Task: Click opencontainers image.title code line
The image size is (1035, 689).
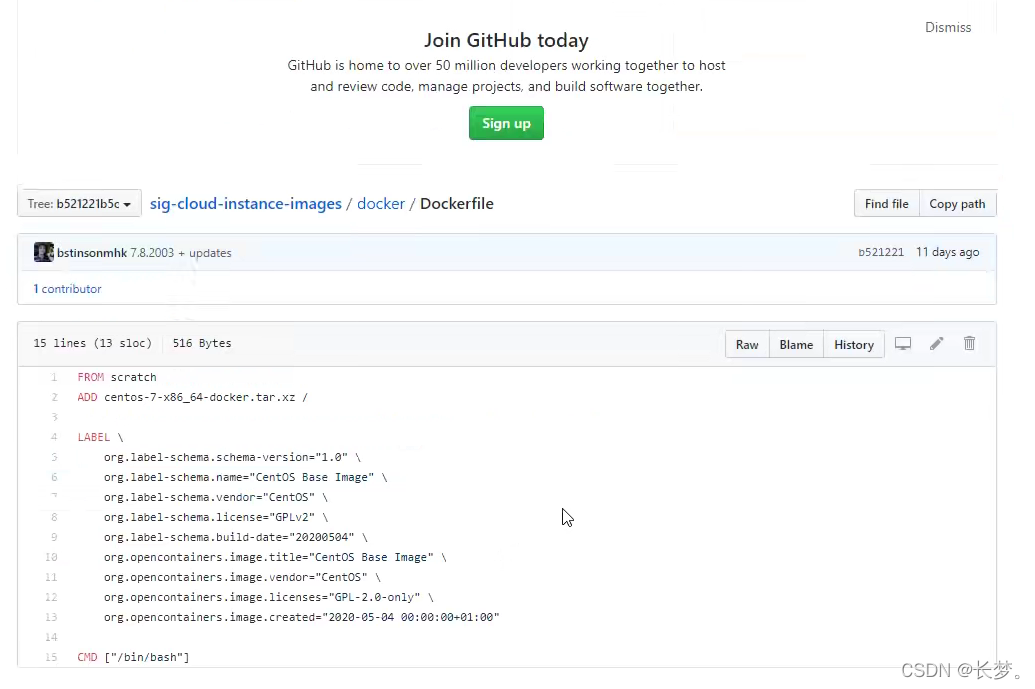Action: click(x=275, y=557)
